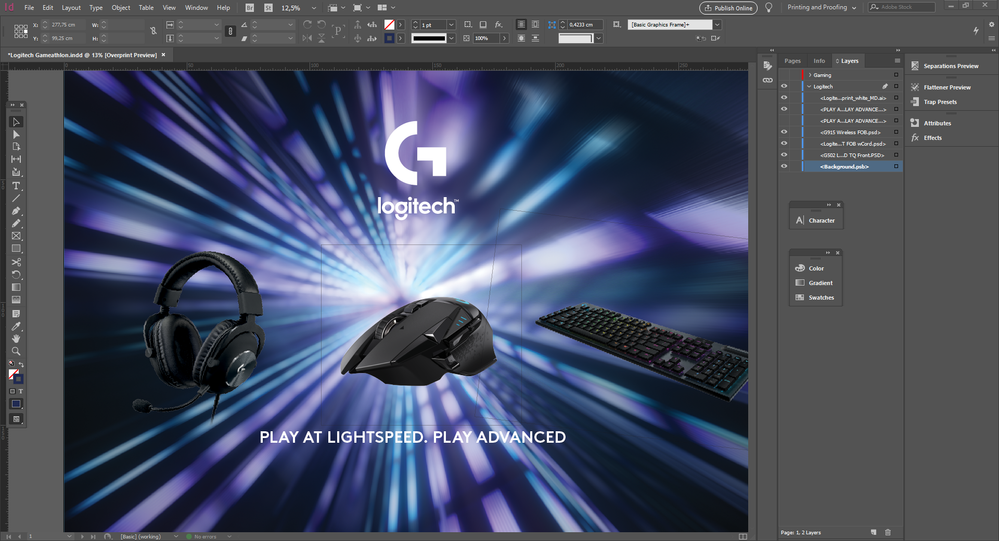Open Adobe Bridge via Br icon
The height and width of the screenshot is (541, 999).
pyautogui.click(x=250, y=8)
